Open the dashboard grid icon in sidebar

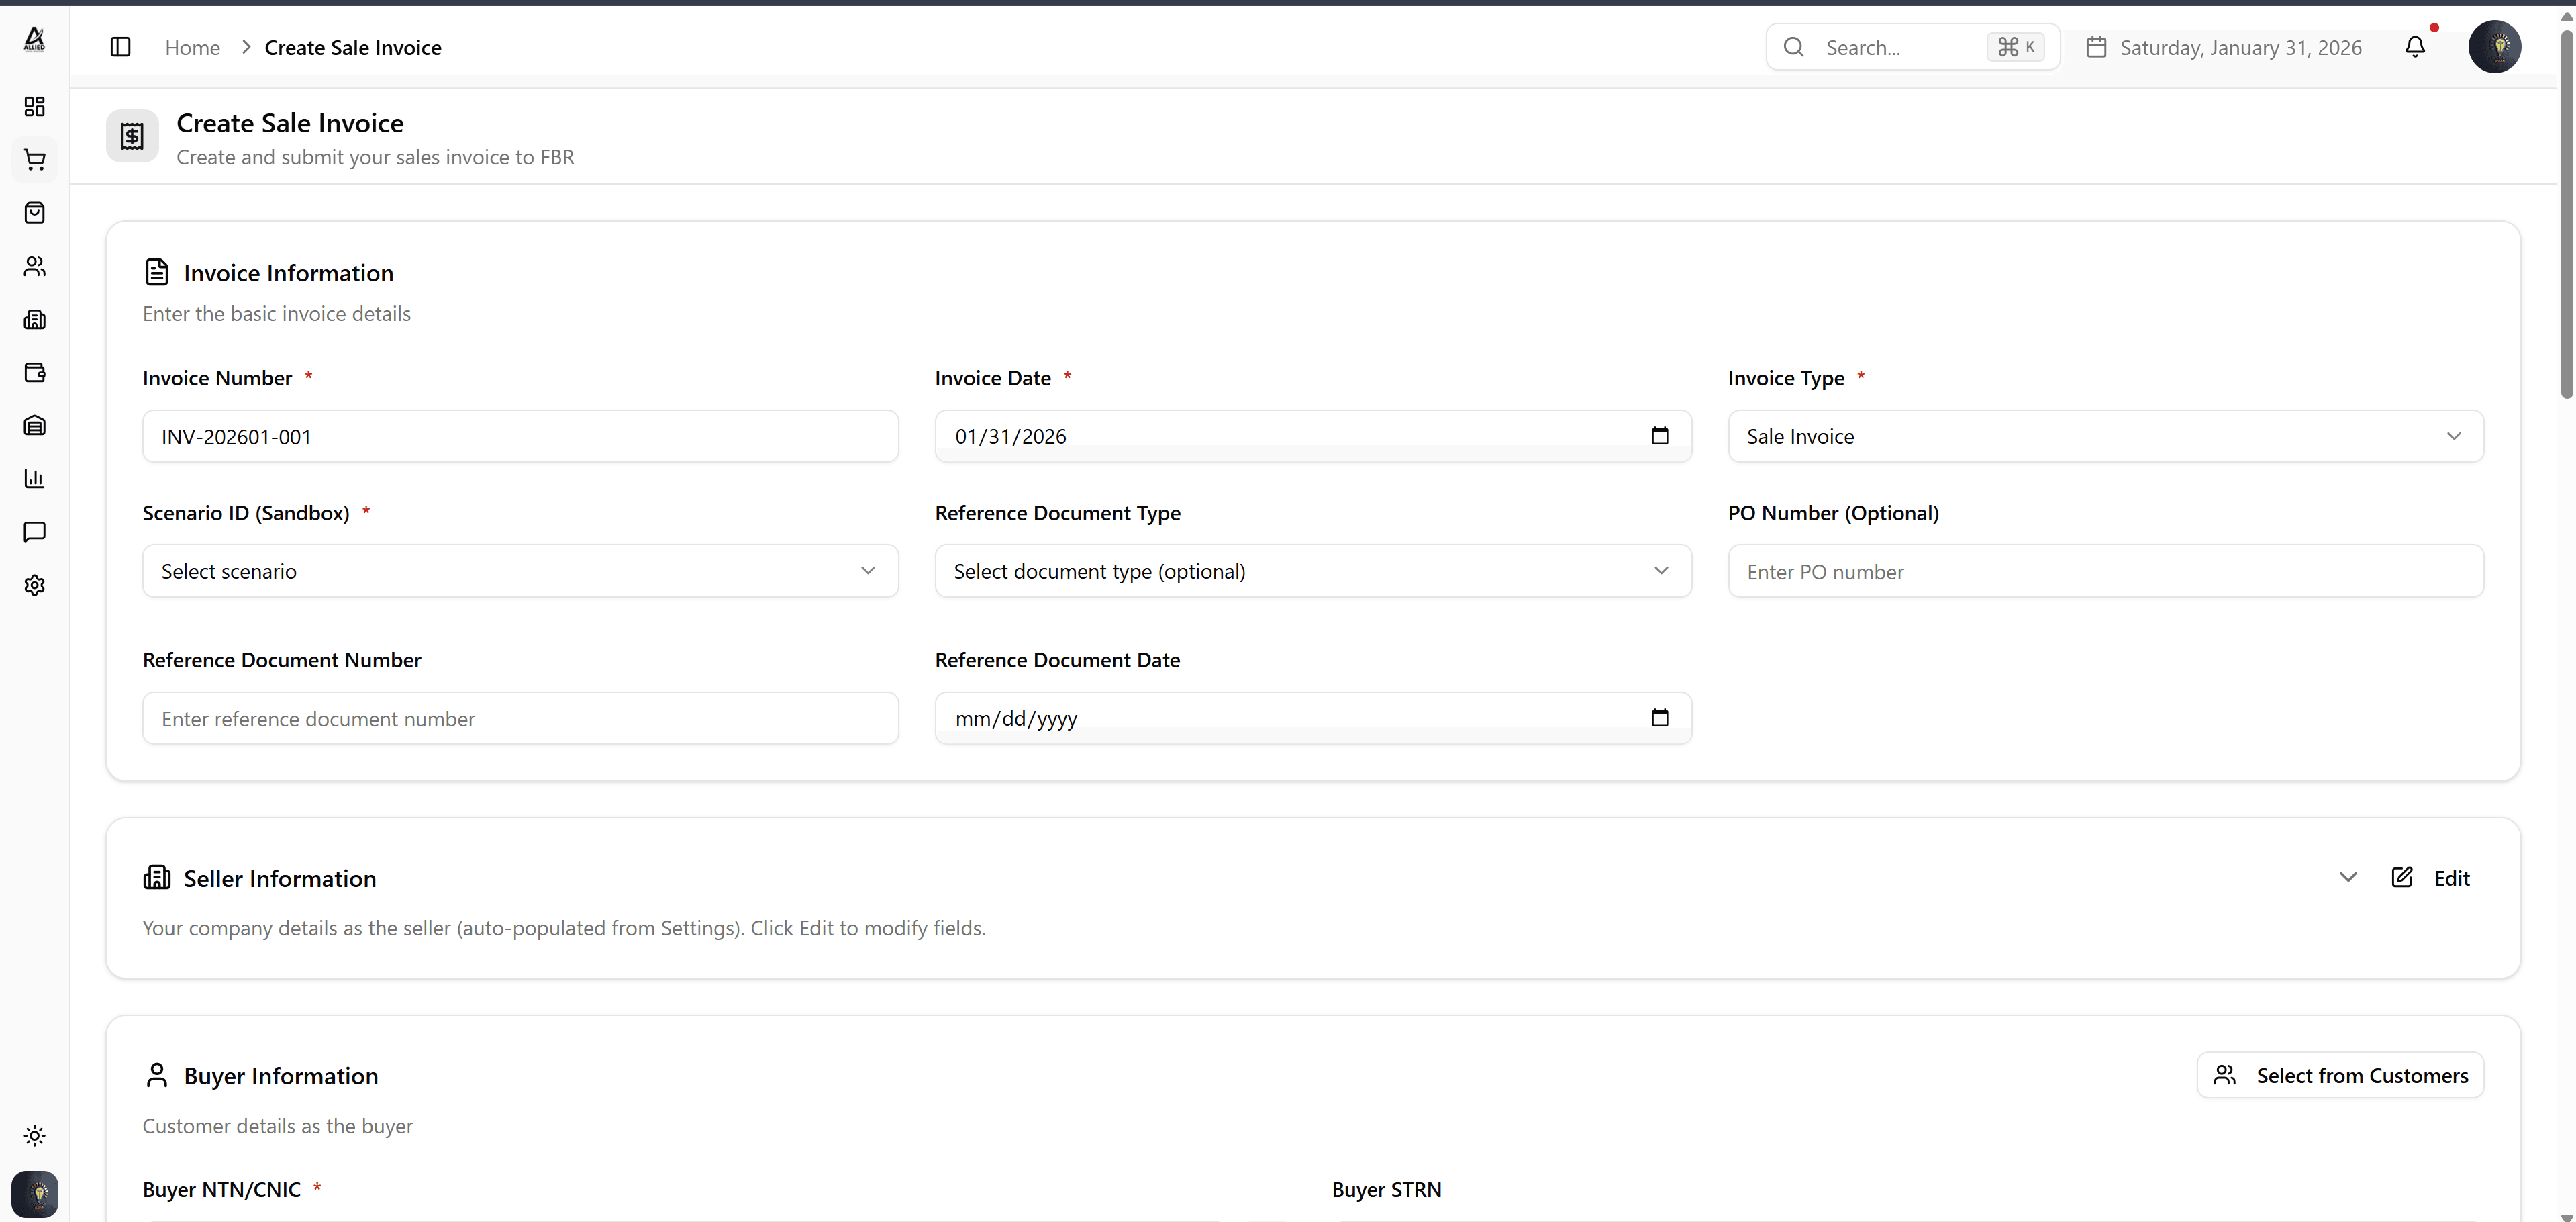coord(35,106)
